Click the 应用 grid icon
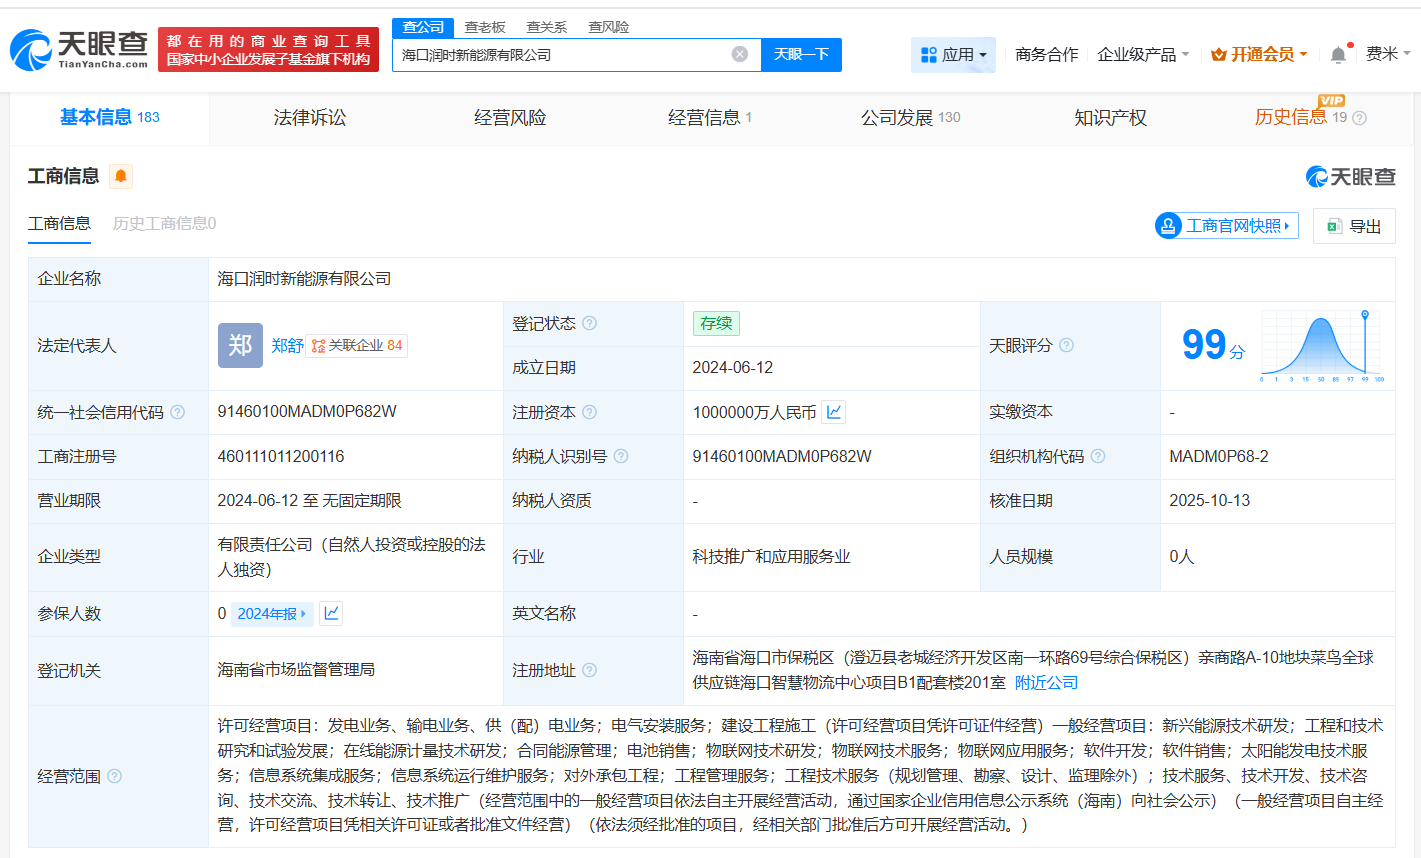This screenshot has height=858, width=1421. [x=930, y=55]
